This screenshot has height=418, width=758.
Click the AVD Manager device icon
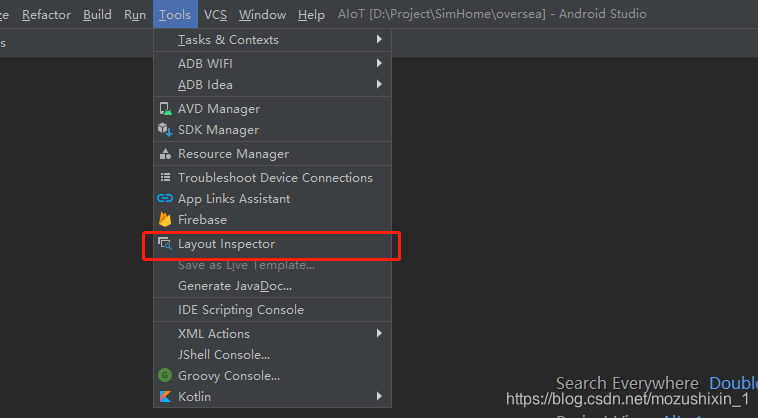point(165,109)
